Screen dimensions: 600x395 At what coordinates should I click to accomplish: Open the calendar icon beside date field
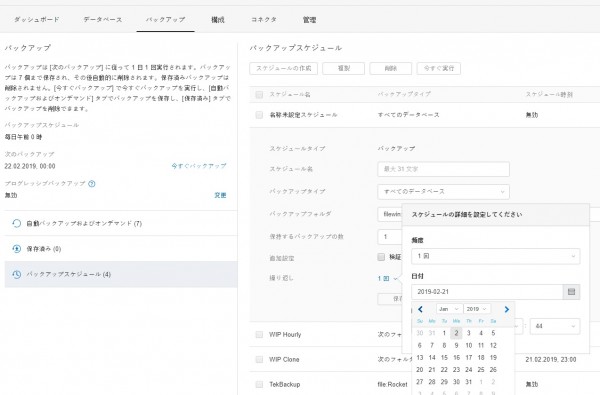[571, 292]
